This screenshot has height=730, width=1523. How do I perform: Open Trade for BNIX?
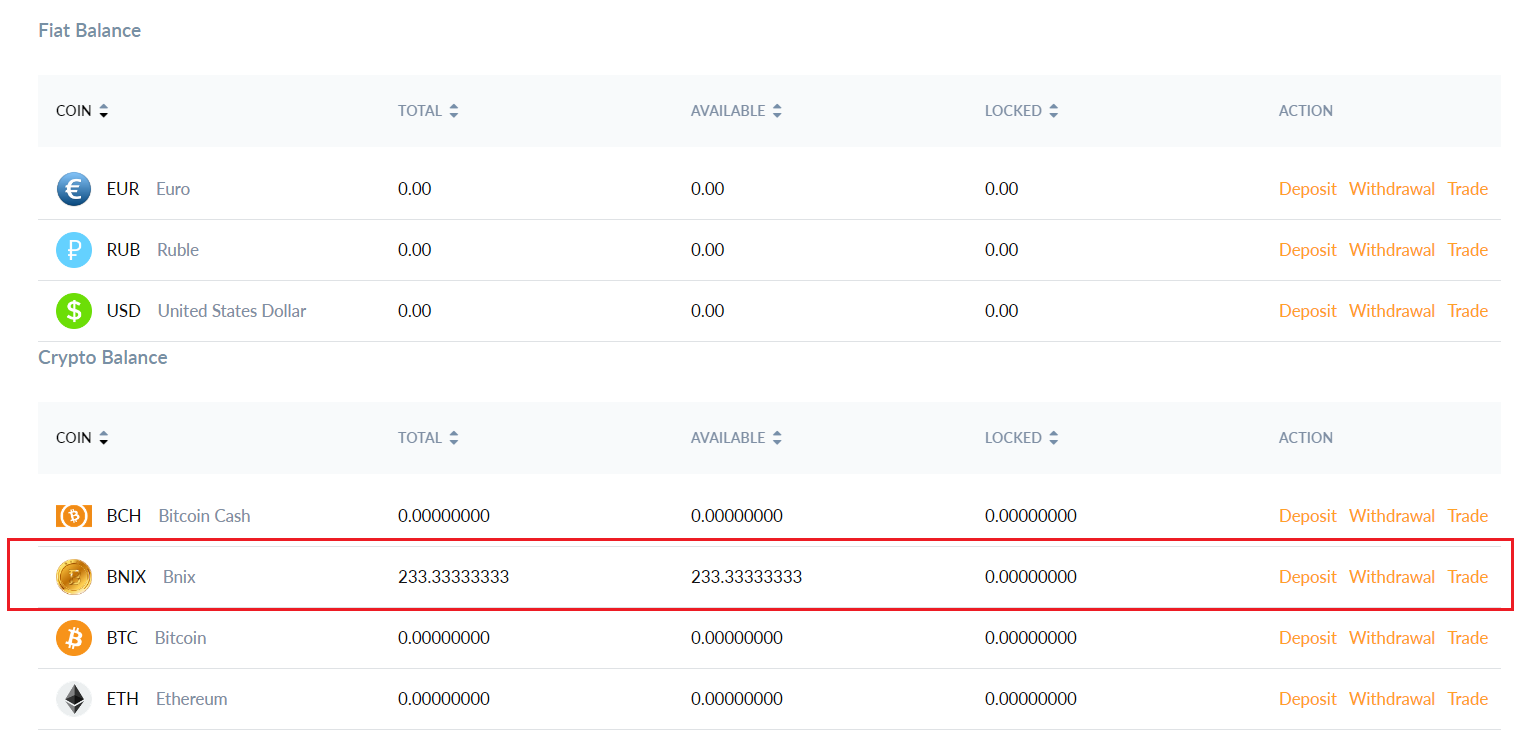click(1468, 577)
